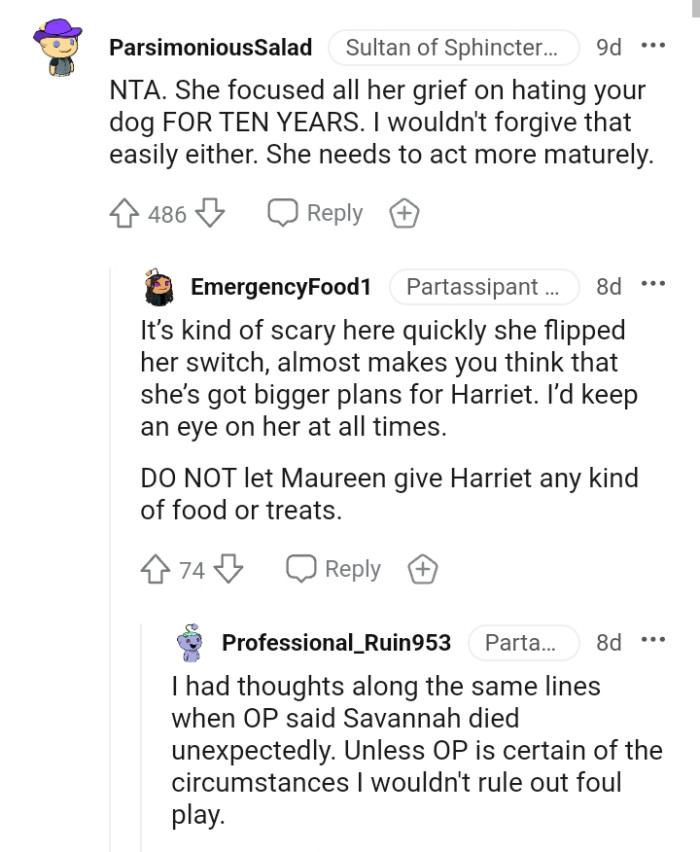Screen dimensions: 700x852
Task: Upvote EmergencyFood1's comment
Action: pyautogui.click(x=154, y=568)
